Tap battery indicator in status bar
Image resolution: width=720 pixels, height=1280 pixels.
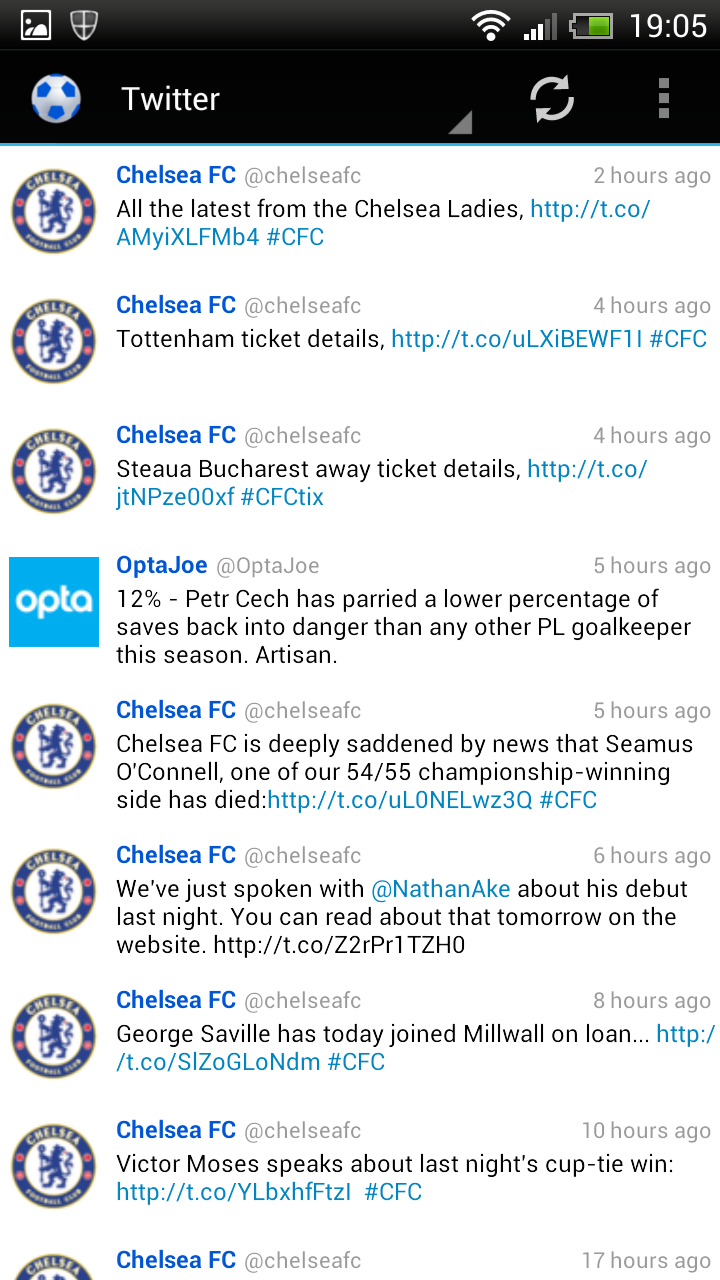point(591,25)
